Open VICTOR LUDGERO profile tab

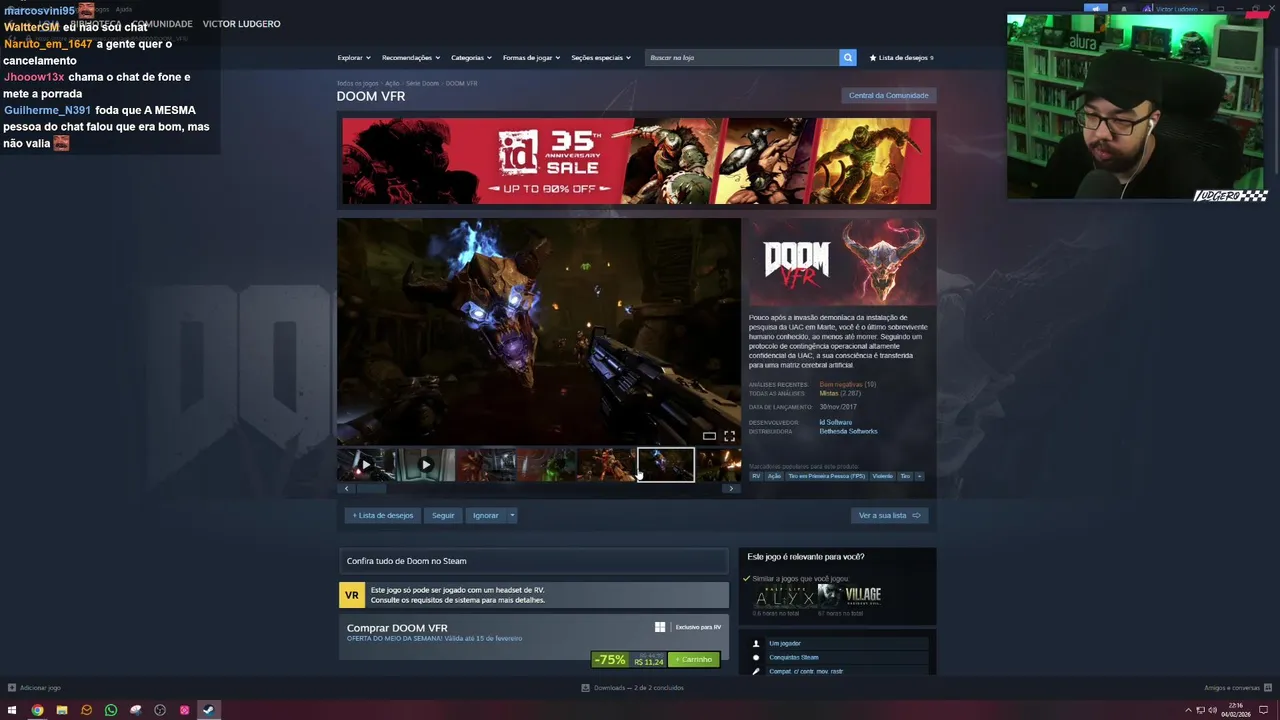(x=241, y=24)
